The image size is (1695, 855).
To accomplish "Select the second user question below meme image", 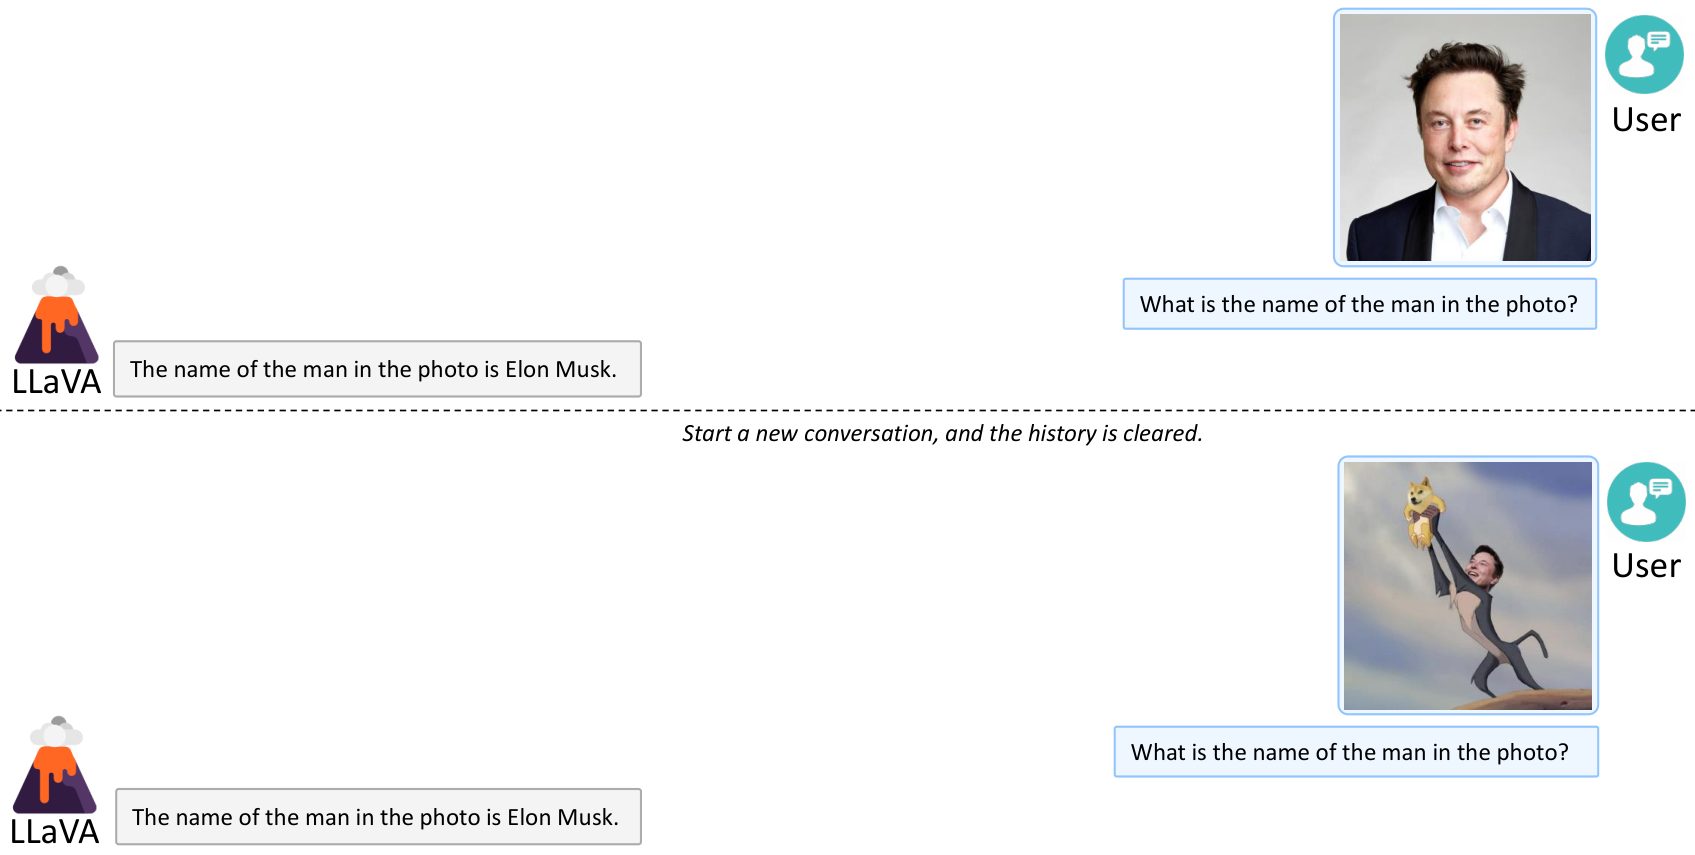I will (1355, 752).
